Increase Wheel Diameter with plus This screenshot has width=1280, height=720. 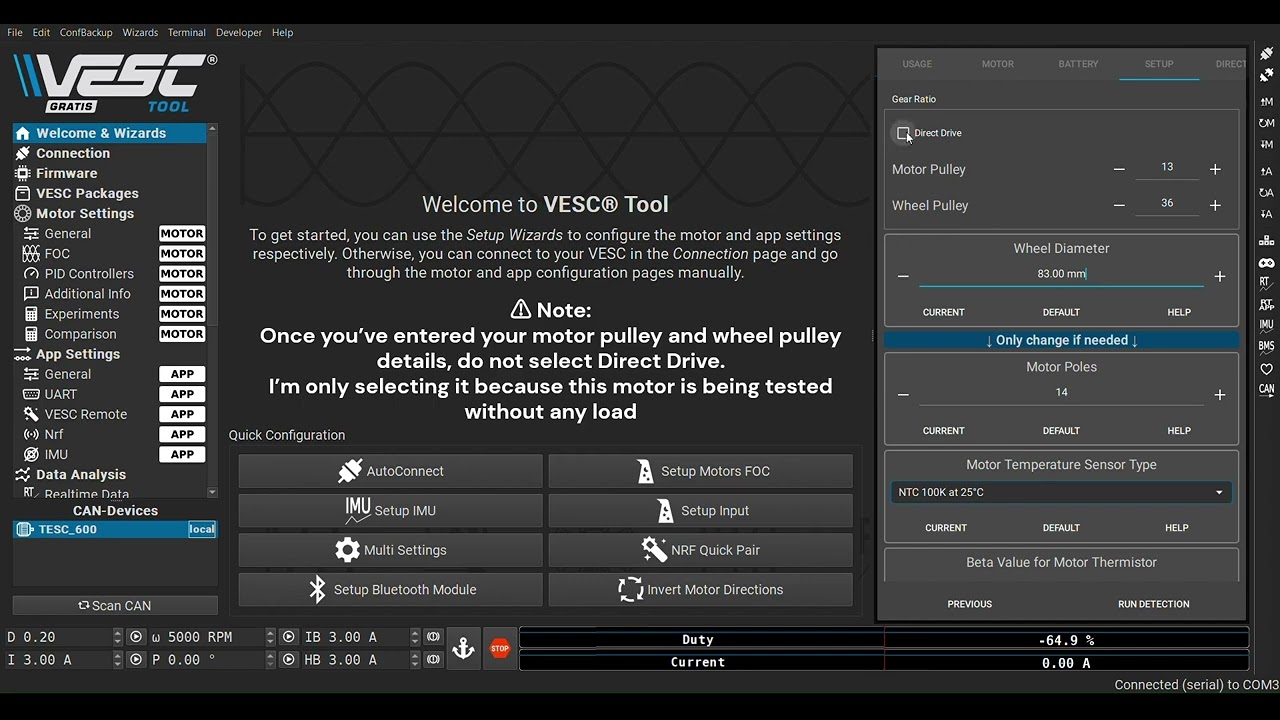click(1220, 276)
